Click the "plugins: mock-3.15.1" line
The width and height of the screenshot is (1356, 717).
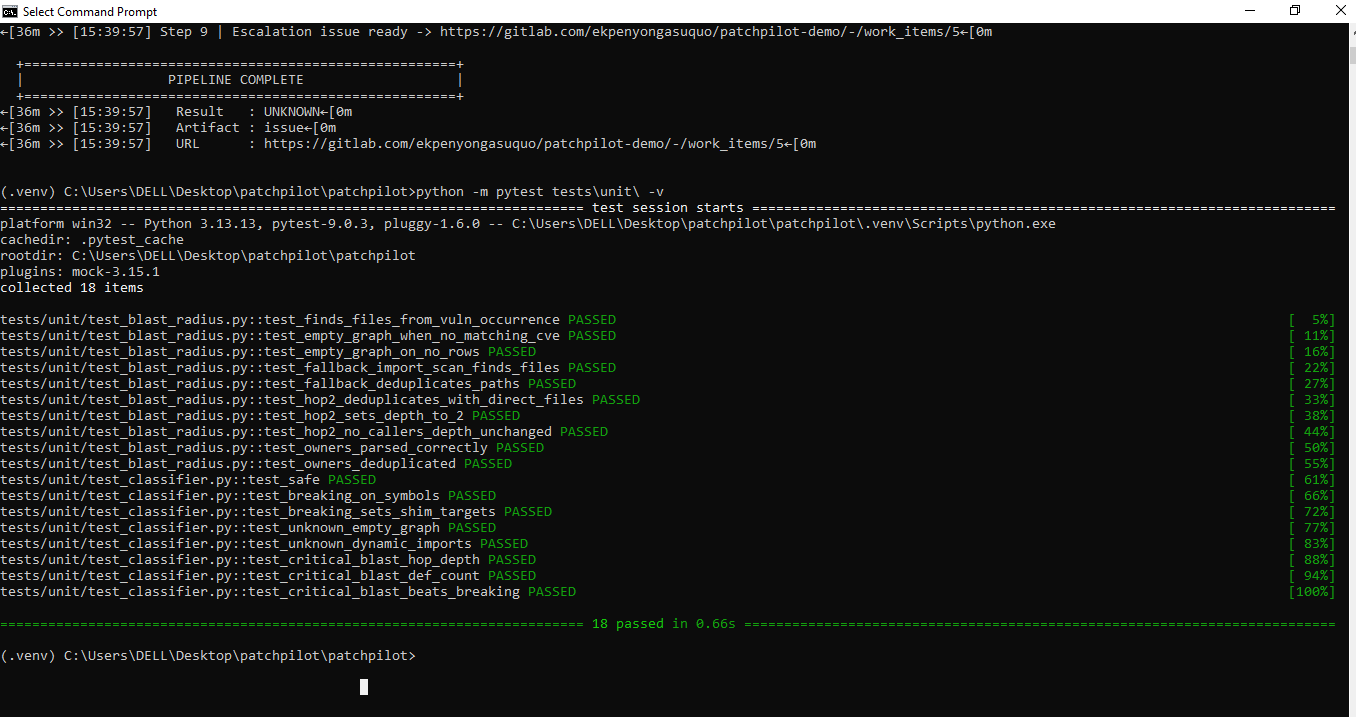pos(80,272)
